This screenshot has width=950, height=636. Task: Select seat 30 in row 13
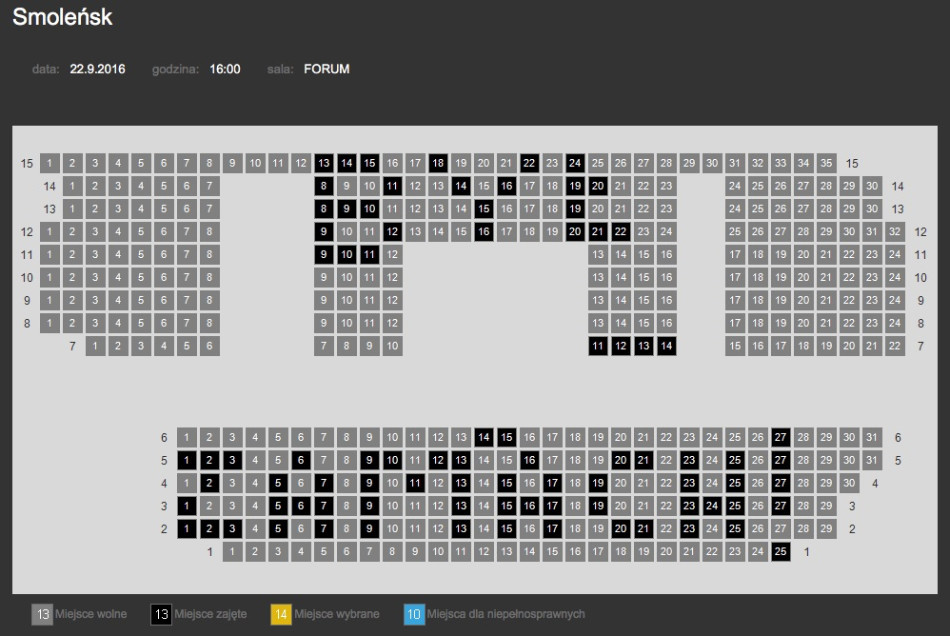point(872,209)
